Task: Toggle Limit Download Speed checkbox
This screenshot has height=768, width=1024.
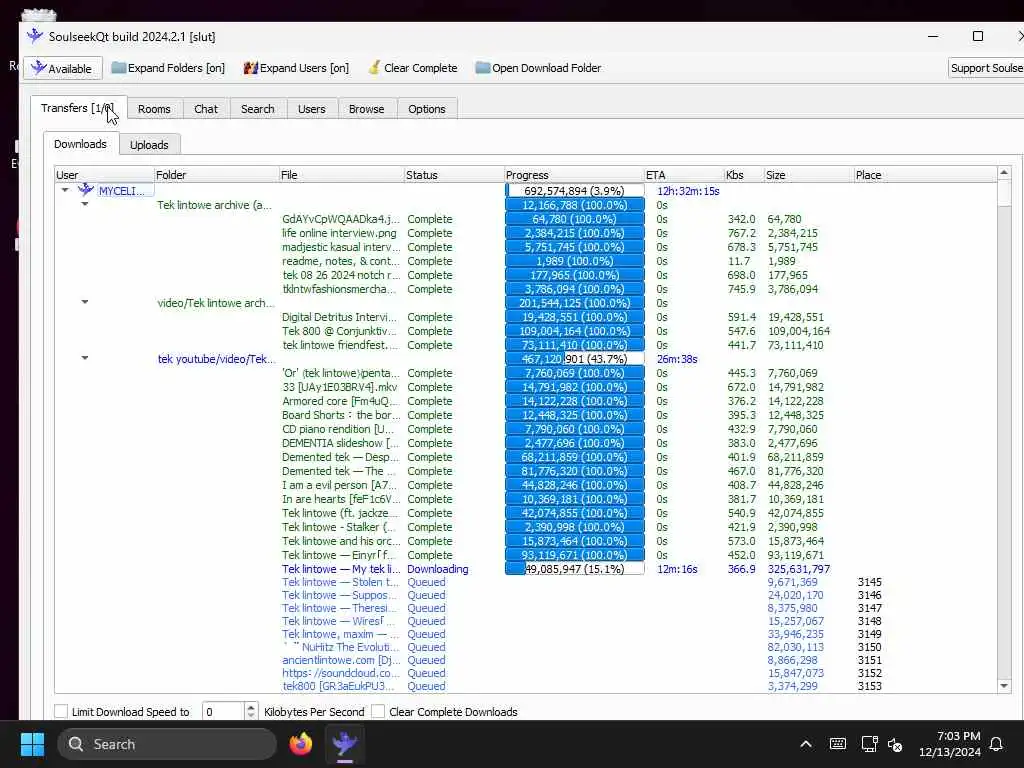Action: click(x=61, y=711)
